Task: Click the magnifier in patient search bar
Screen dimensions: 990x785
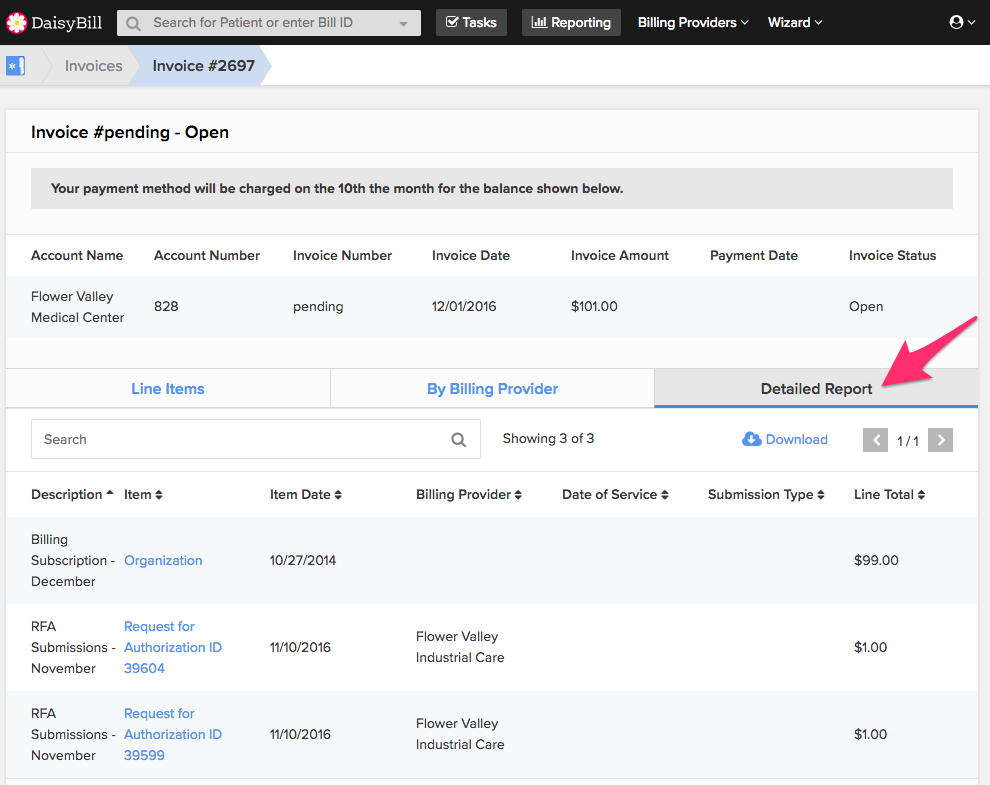Action: [x=133, y=23]
